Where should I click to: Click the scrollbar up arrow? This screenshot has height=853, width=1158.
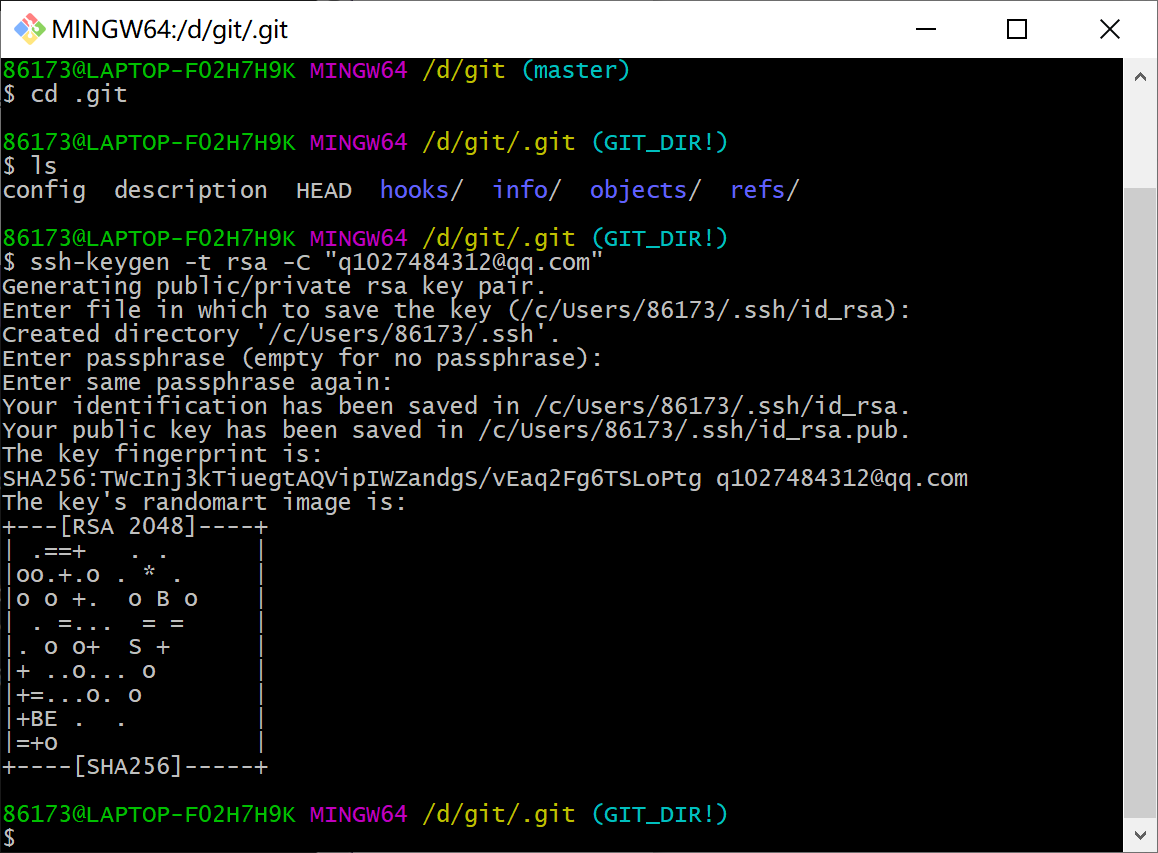1140,76
